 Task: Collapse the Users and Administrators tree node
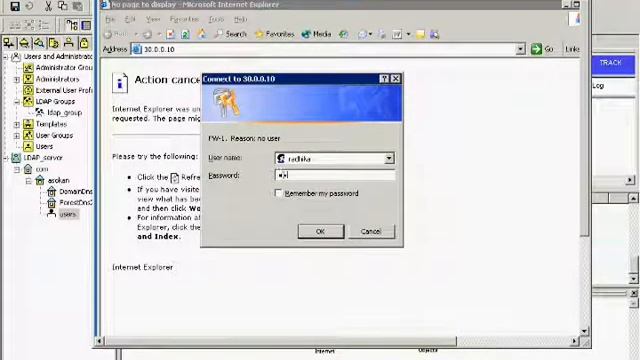click(x=5, y=57)
